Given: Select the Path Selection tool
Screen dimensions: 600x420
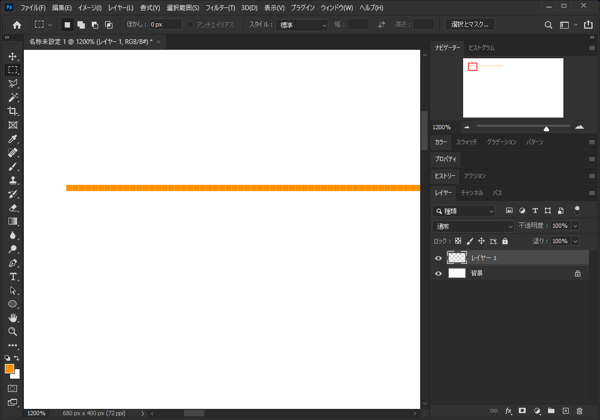Looking at the screenshot, I should (x=13, y=290).
